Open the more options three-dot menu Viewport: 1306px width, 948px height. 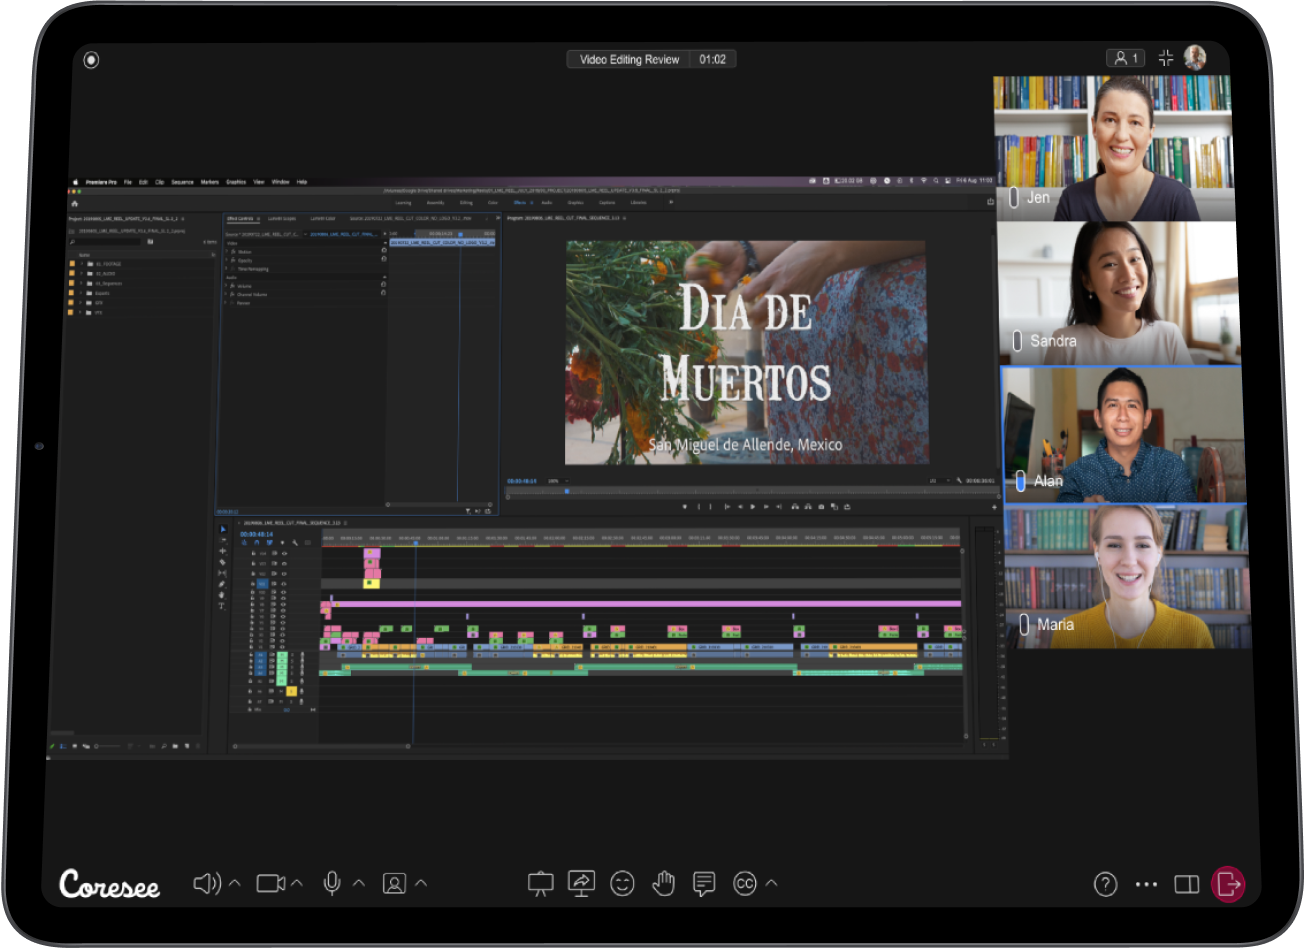(1146, 884)
